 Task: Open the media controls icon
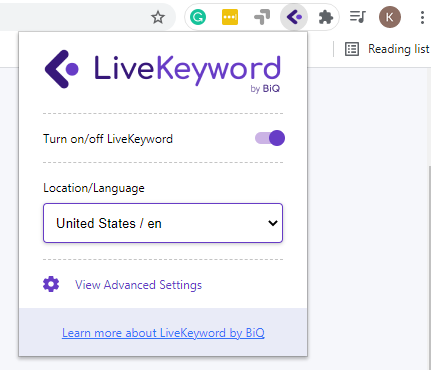coord(357,17)
